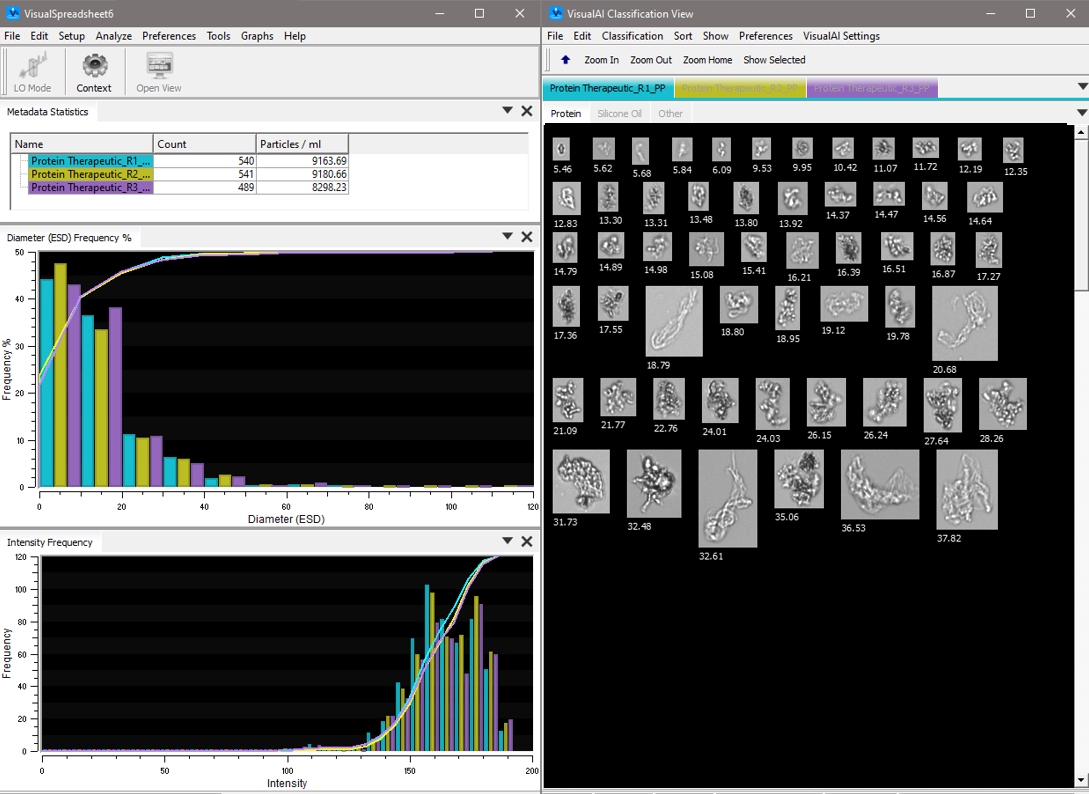
Task: Select the Protein Therapeutic_R2_PP dataset tab
Action: tap(740, 88)
